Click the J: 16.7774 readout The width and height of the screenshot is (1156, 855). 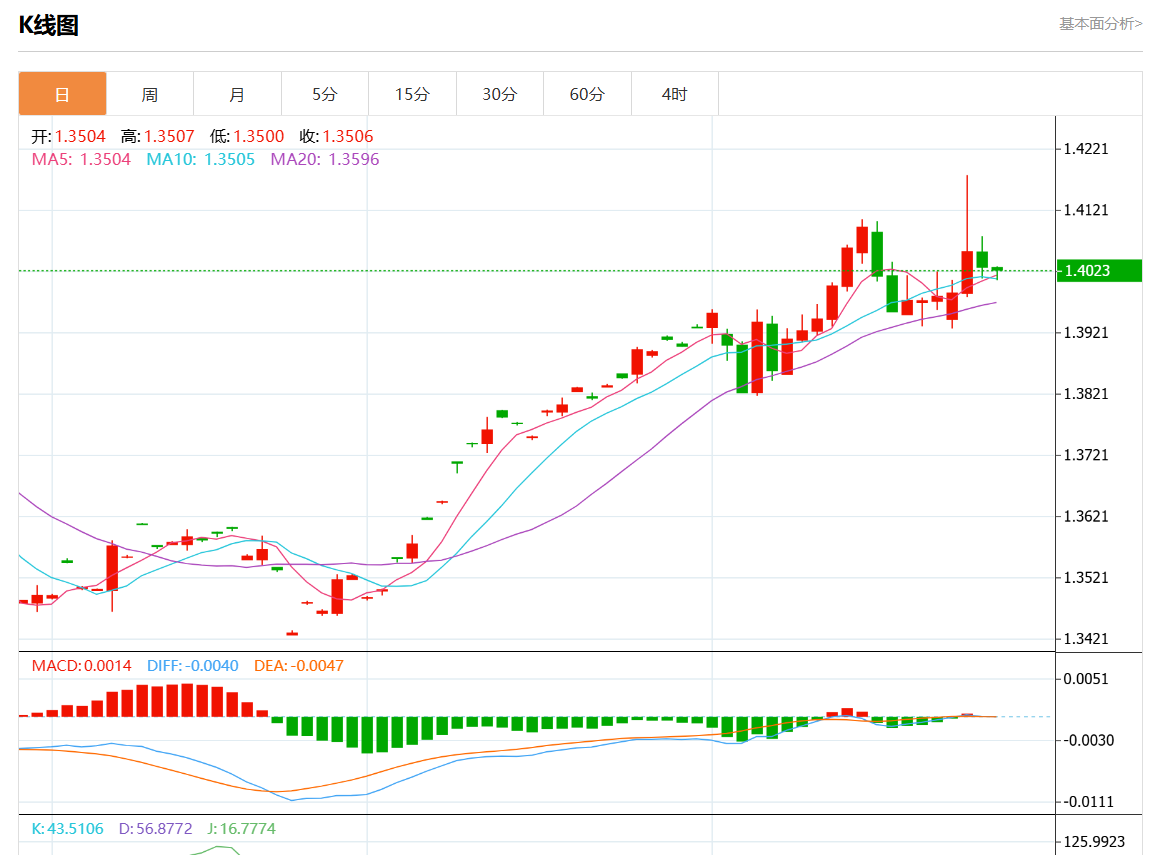click(x=241, y=828)
